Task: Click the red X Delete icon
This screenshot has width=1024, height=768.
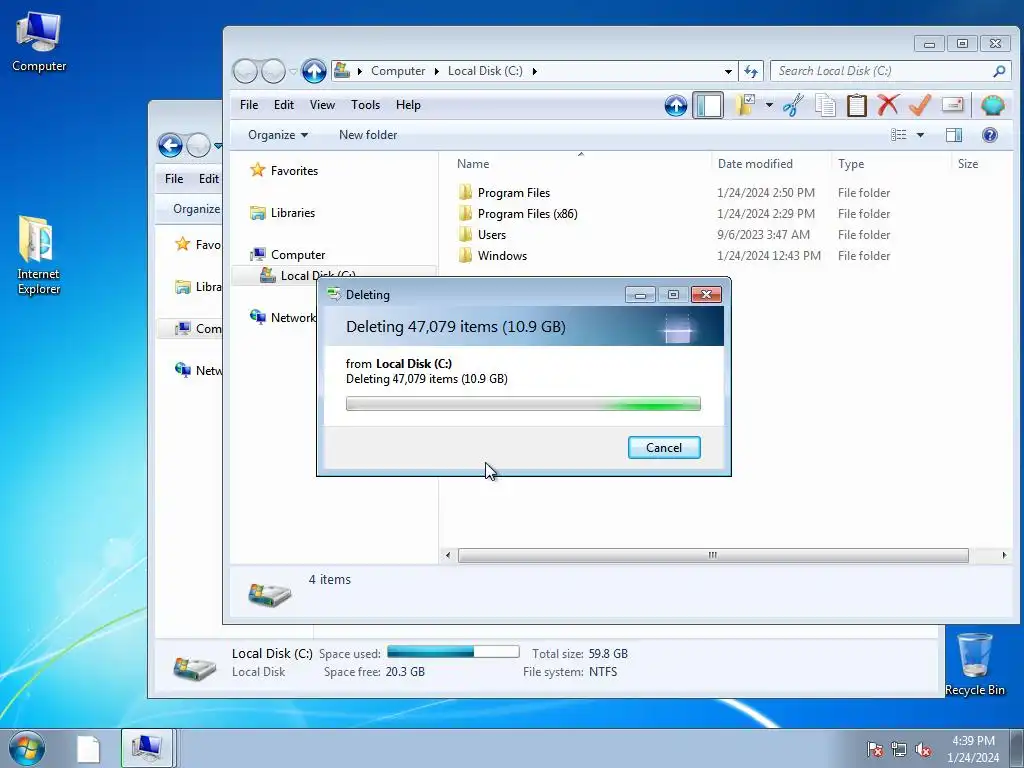Action: pyautogui.click(x=888, y=105)
